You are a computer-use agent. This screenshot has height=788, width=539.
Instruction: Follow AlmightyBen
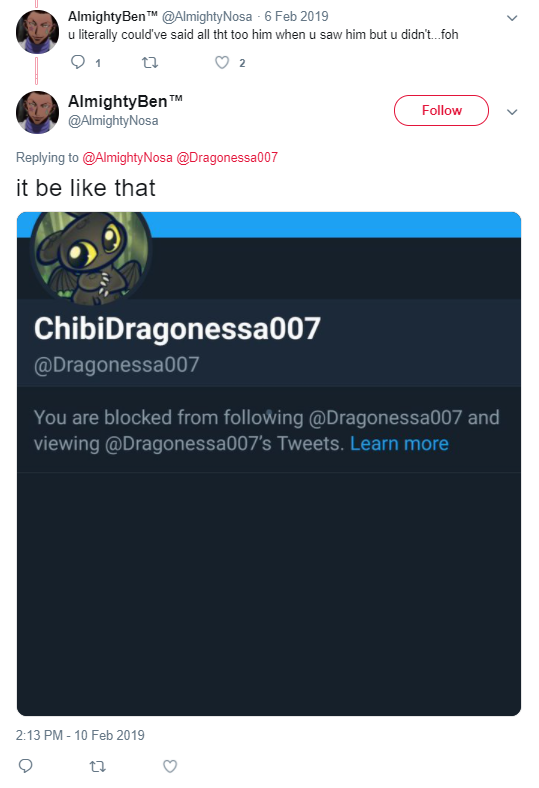[x=441, y=110]
